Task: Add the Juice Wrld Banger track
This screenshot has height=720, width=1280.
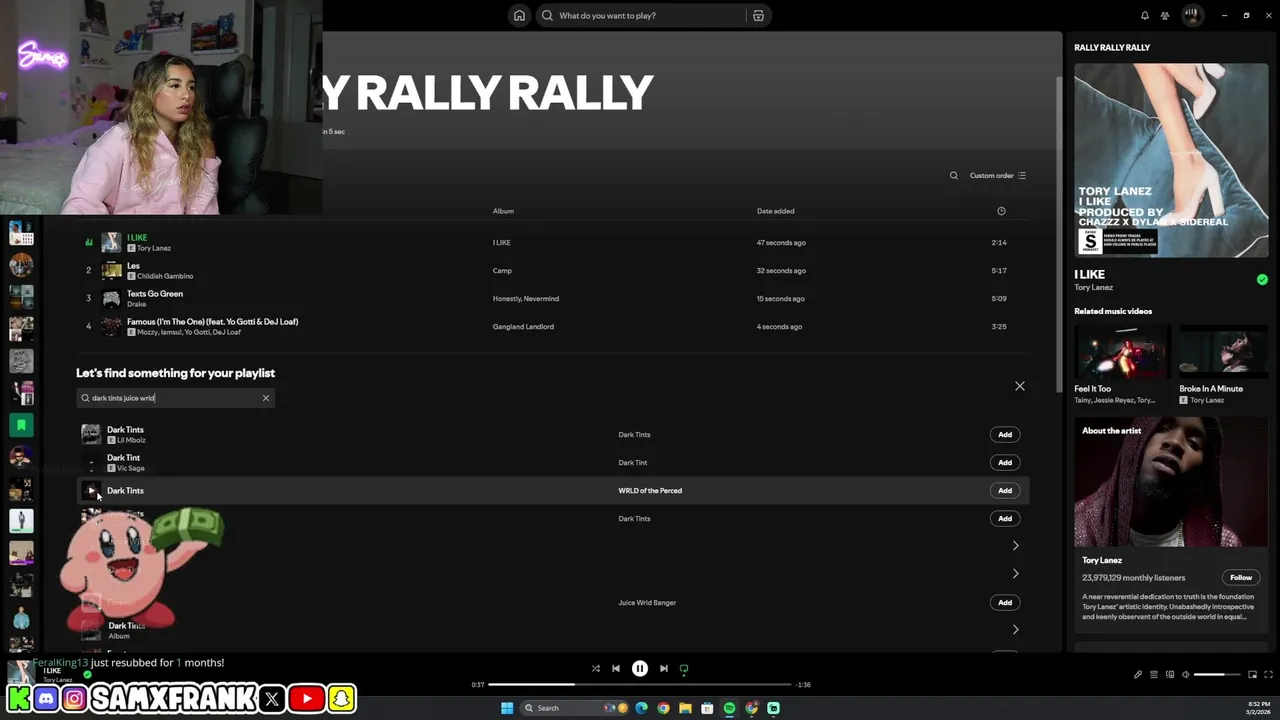Action: [x=1005, y=602]
